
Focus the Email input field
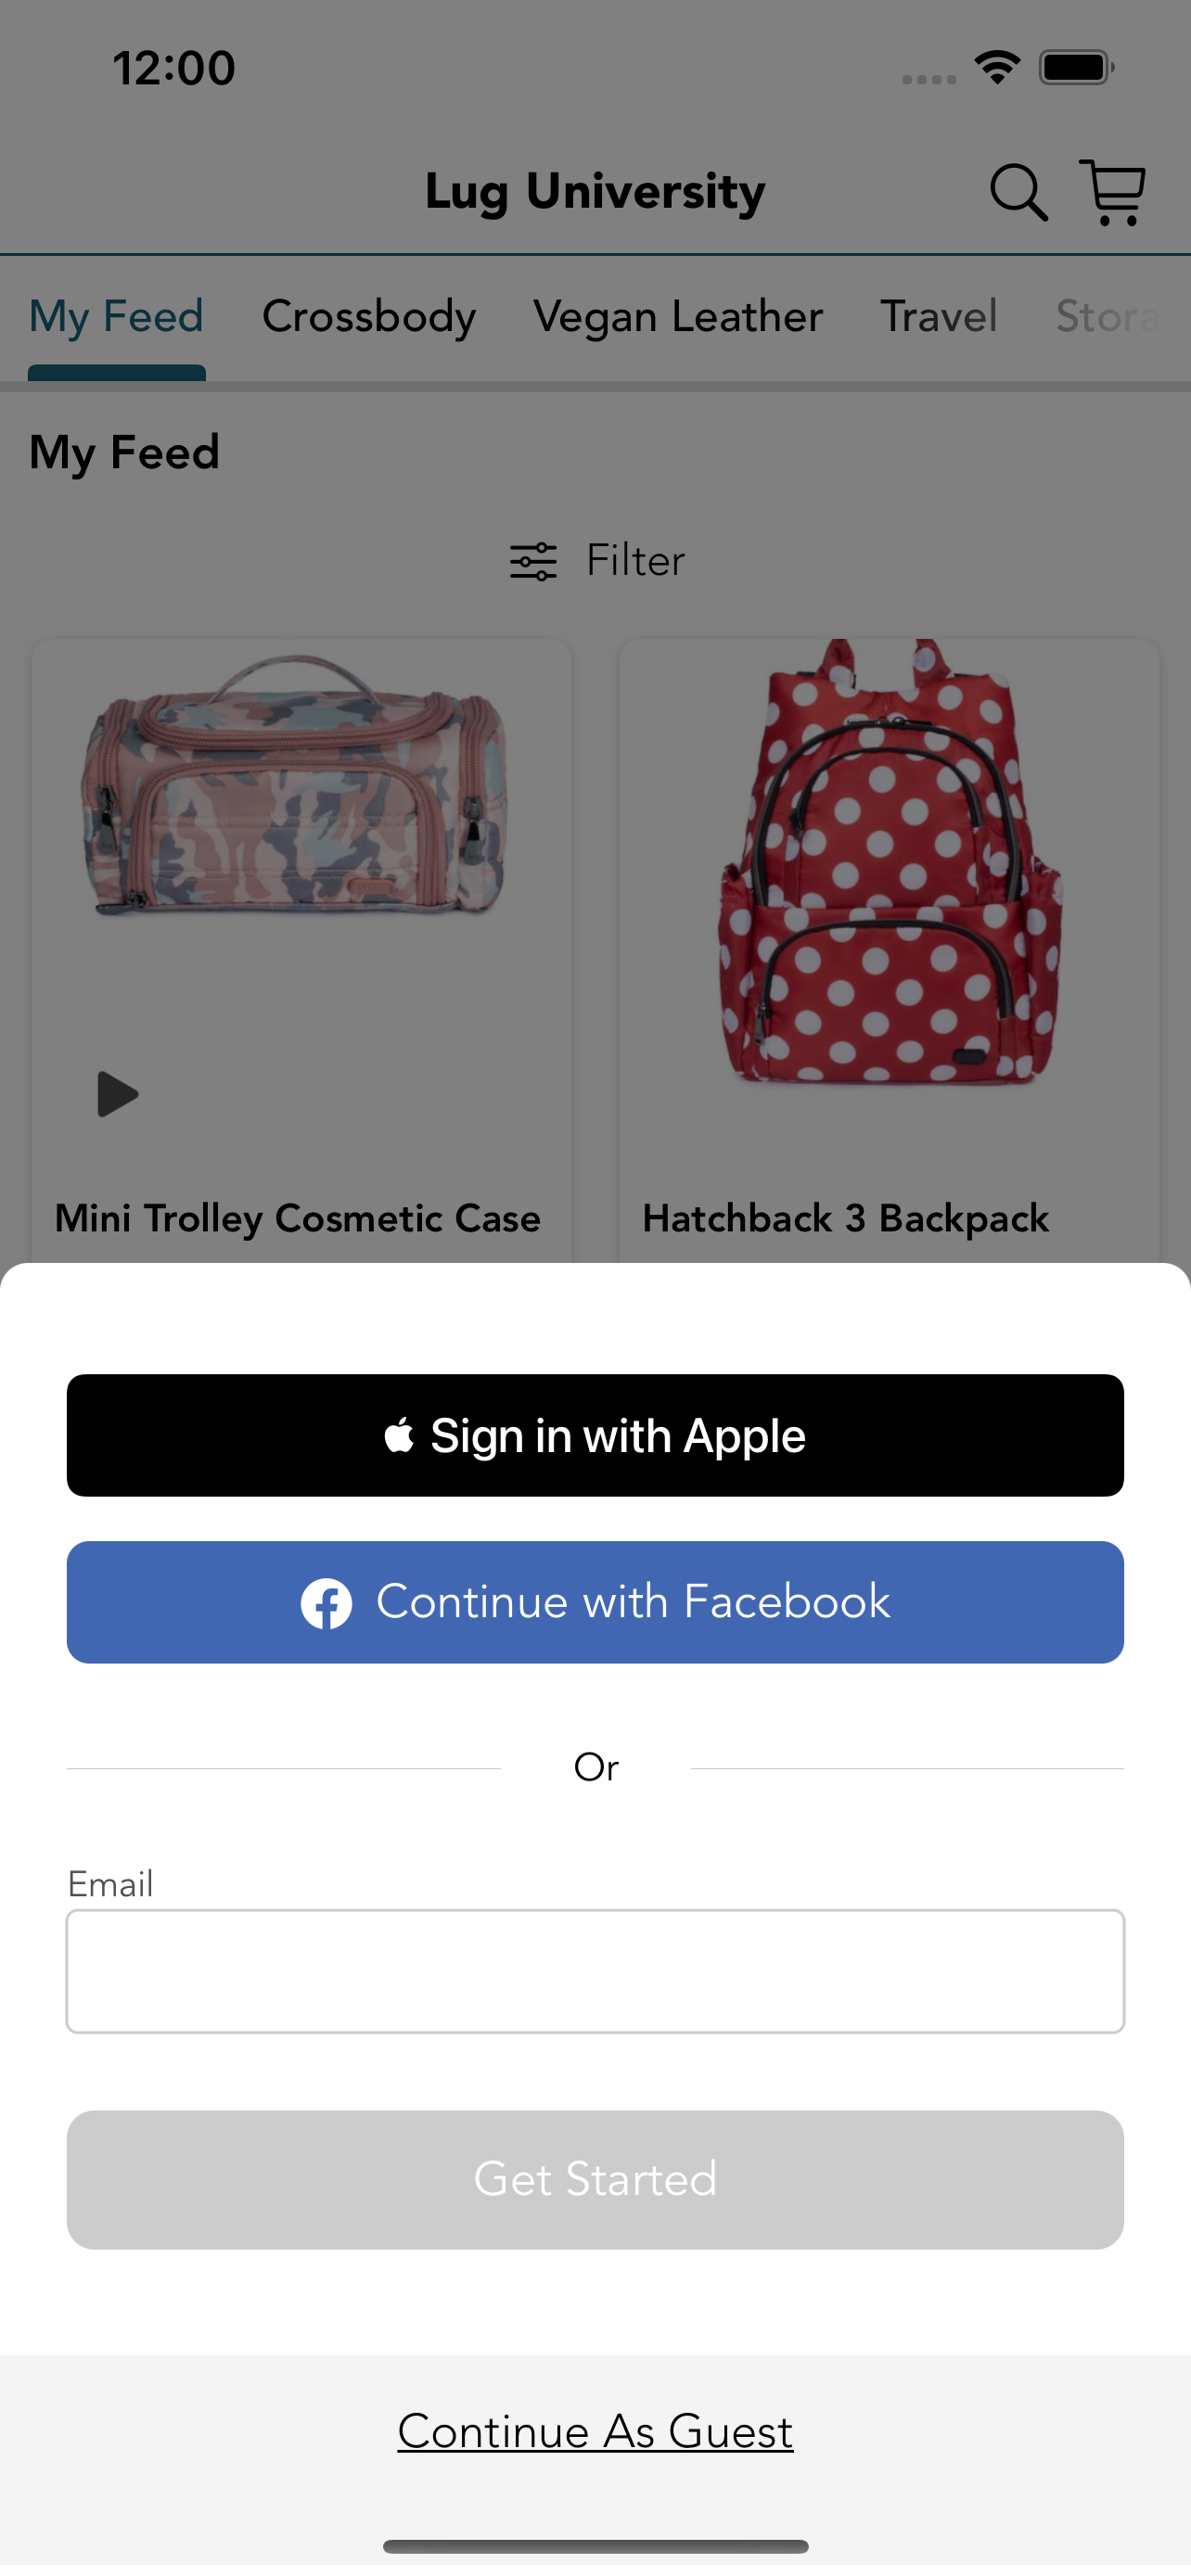point(595,1971)
